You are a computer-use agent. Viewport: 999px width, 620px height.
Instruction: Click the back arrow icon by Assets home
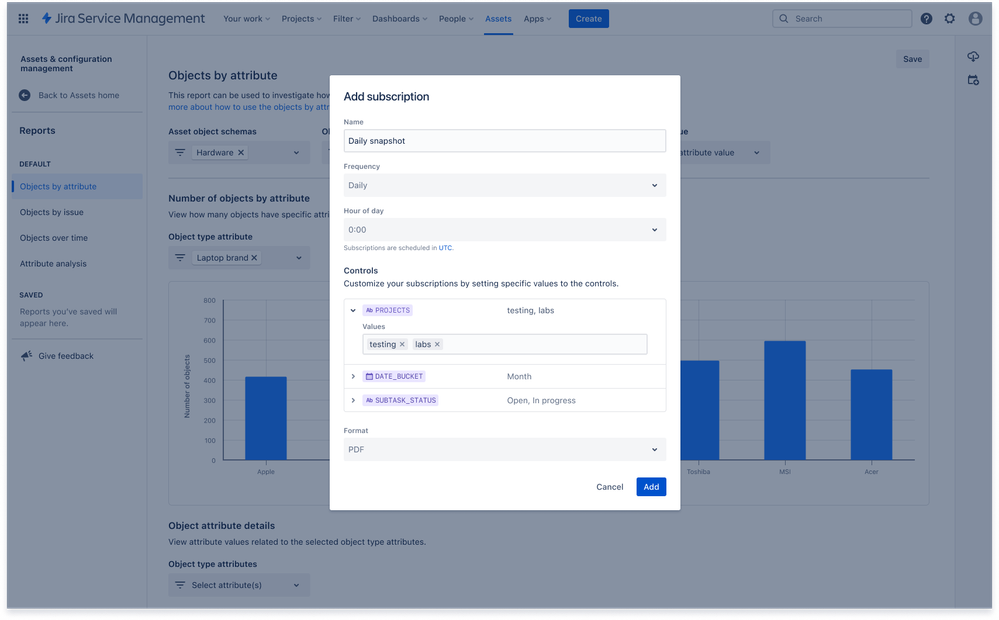point(25,95)
